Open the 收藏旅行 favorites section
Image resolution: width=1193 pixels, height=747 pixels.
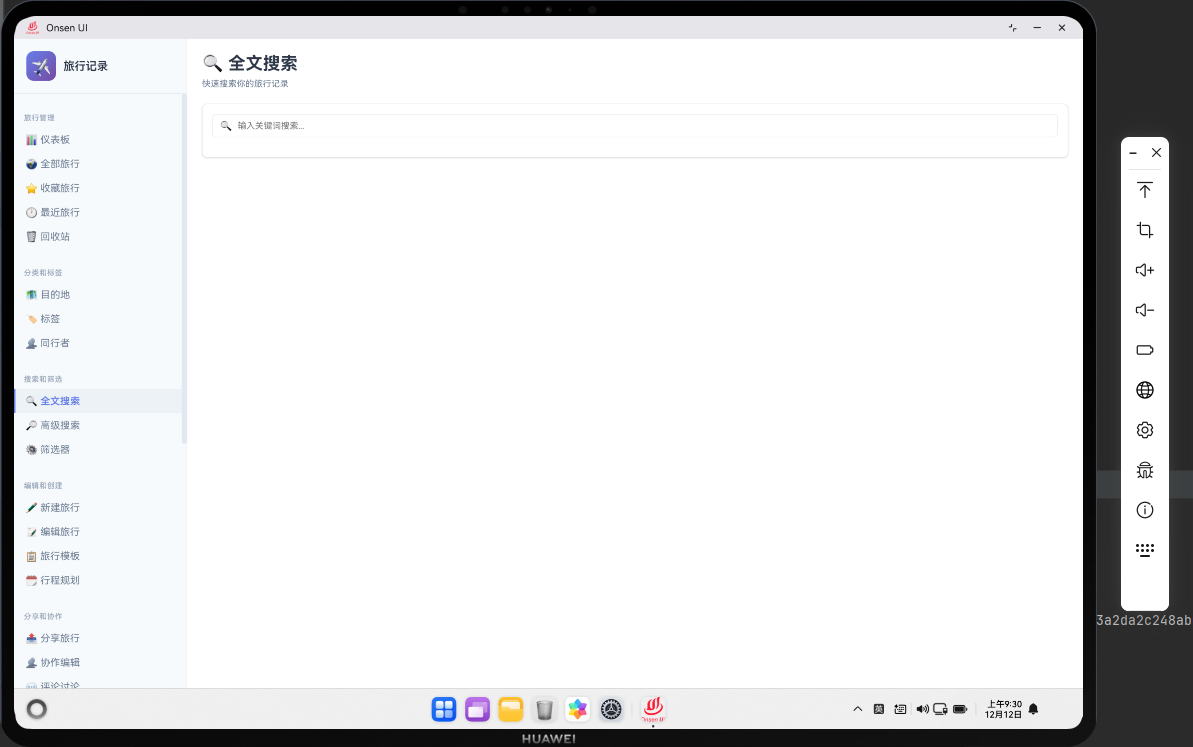tap(61, 187)
